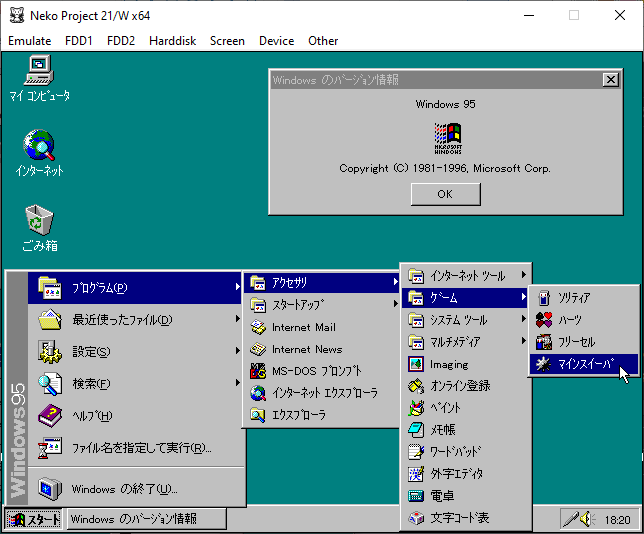Open the Device menu

point(276,41)
